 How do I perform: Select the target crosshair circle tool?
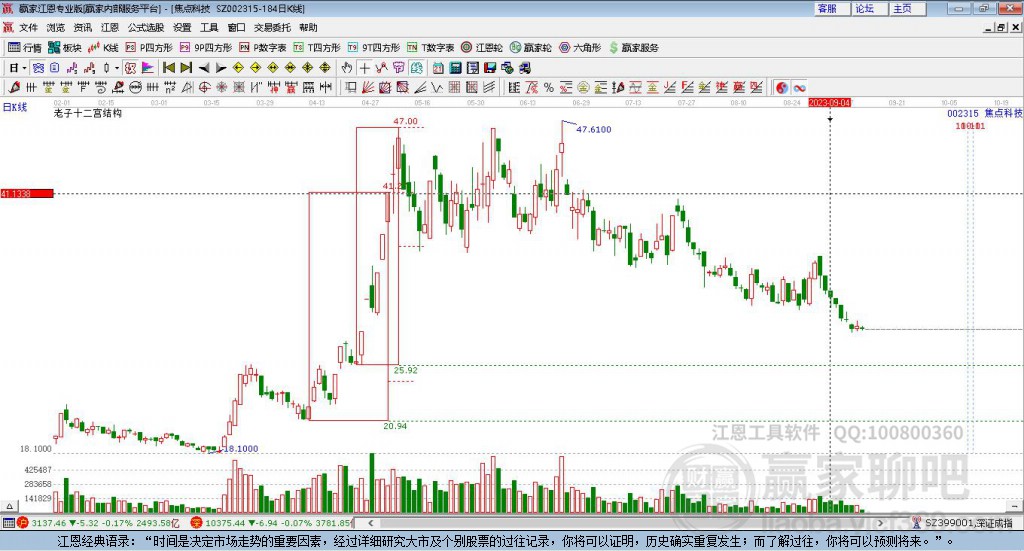(204, 87)
